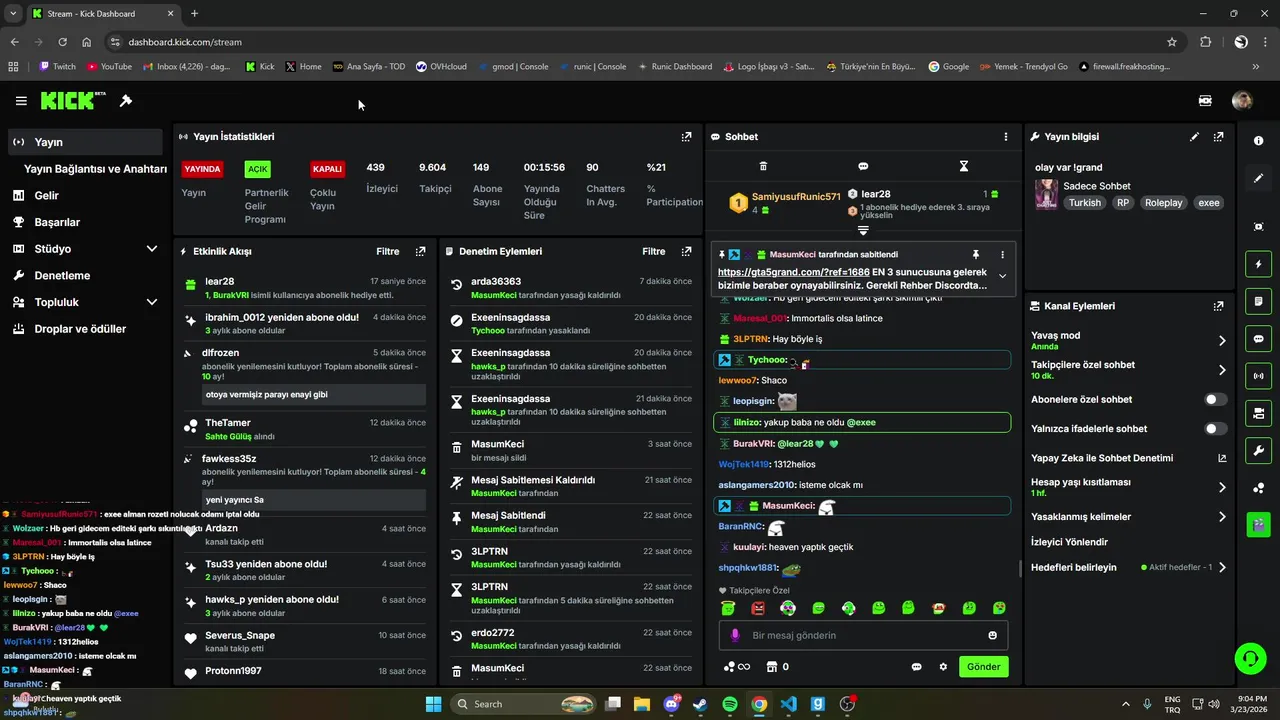
Task: Click the trash icon to clear chat
Action: click(763, 166)
